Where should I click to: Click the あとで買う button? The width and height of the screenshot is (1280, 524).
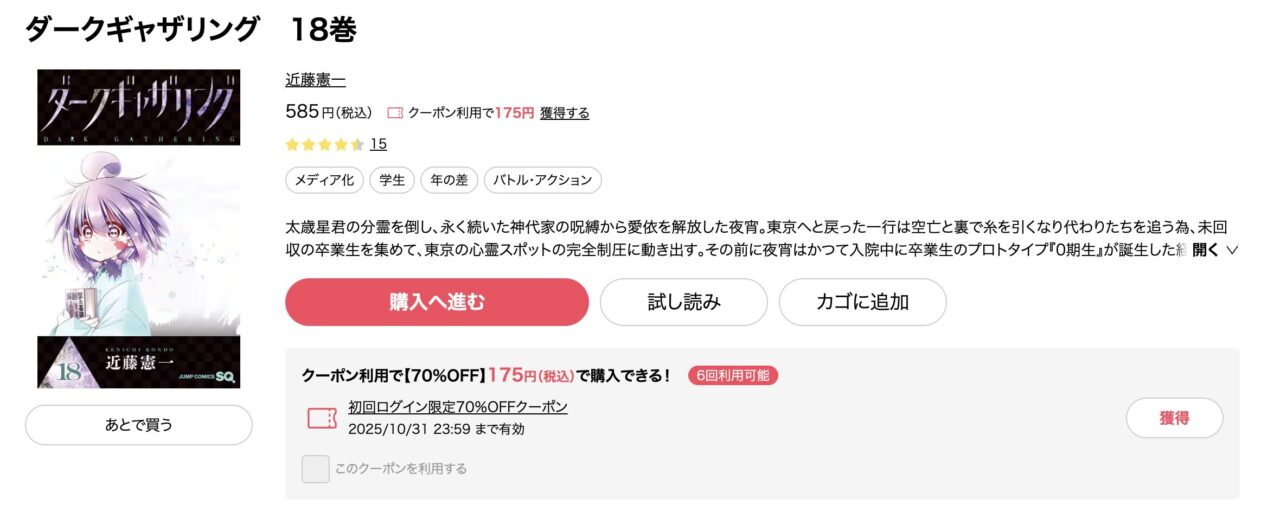(x=139, y=425)
